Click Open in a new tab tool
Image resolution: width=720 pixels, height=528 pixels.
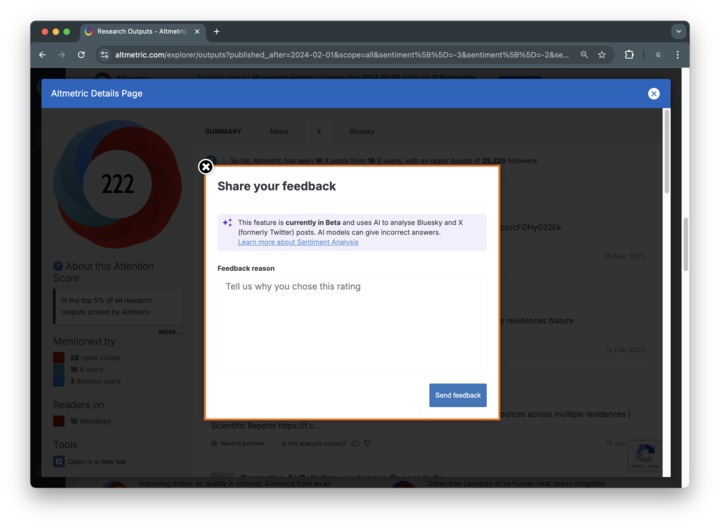tap(96, 462)
